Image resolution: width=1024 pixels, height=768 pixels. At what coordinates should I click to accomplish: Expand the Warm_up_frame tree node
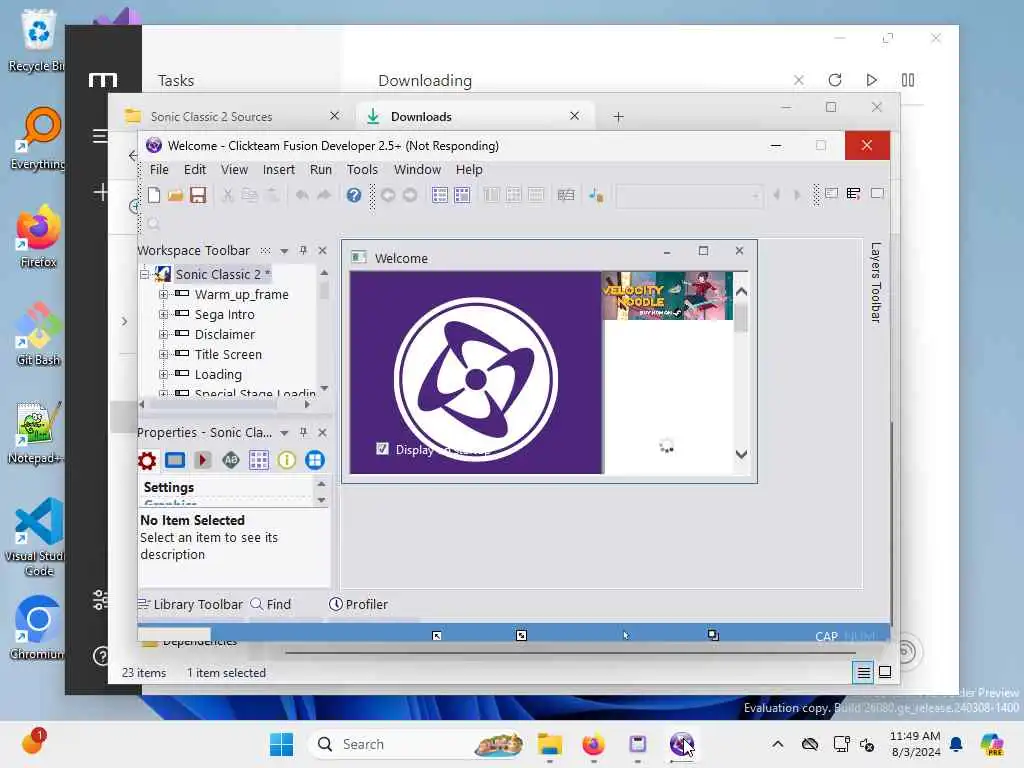(x=163, y=295)
